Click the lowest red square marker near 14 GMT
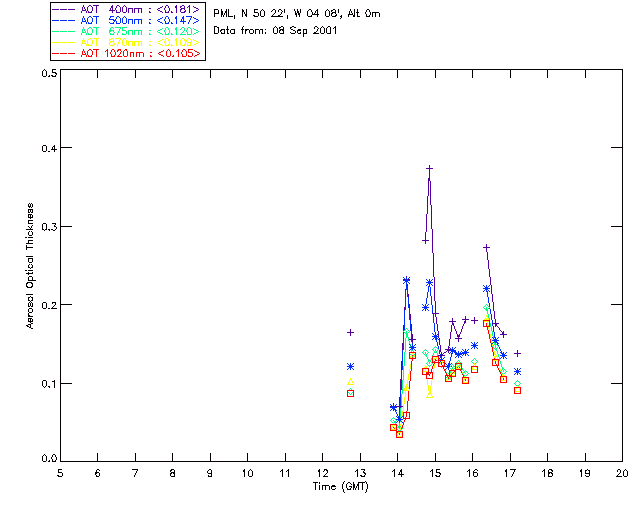This screenshot has height=512, width=640. (x=400, y=434)
